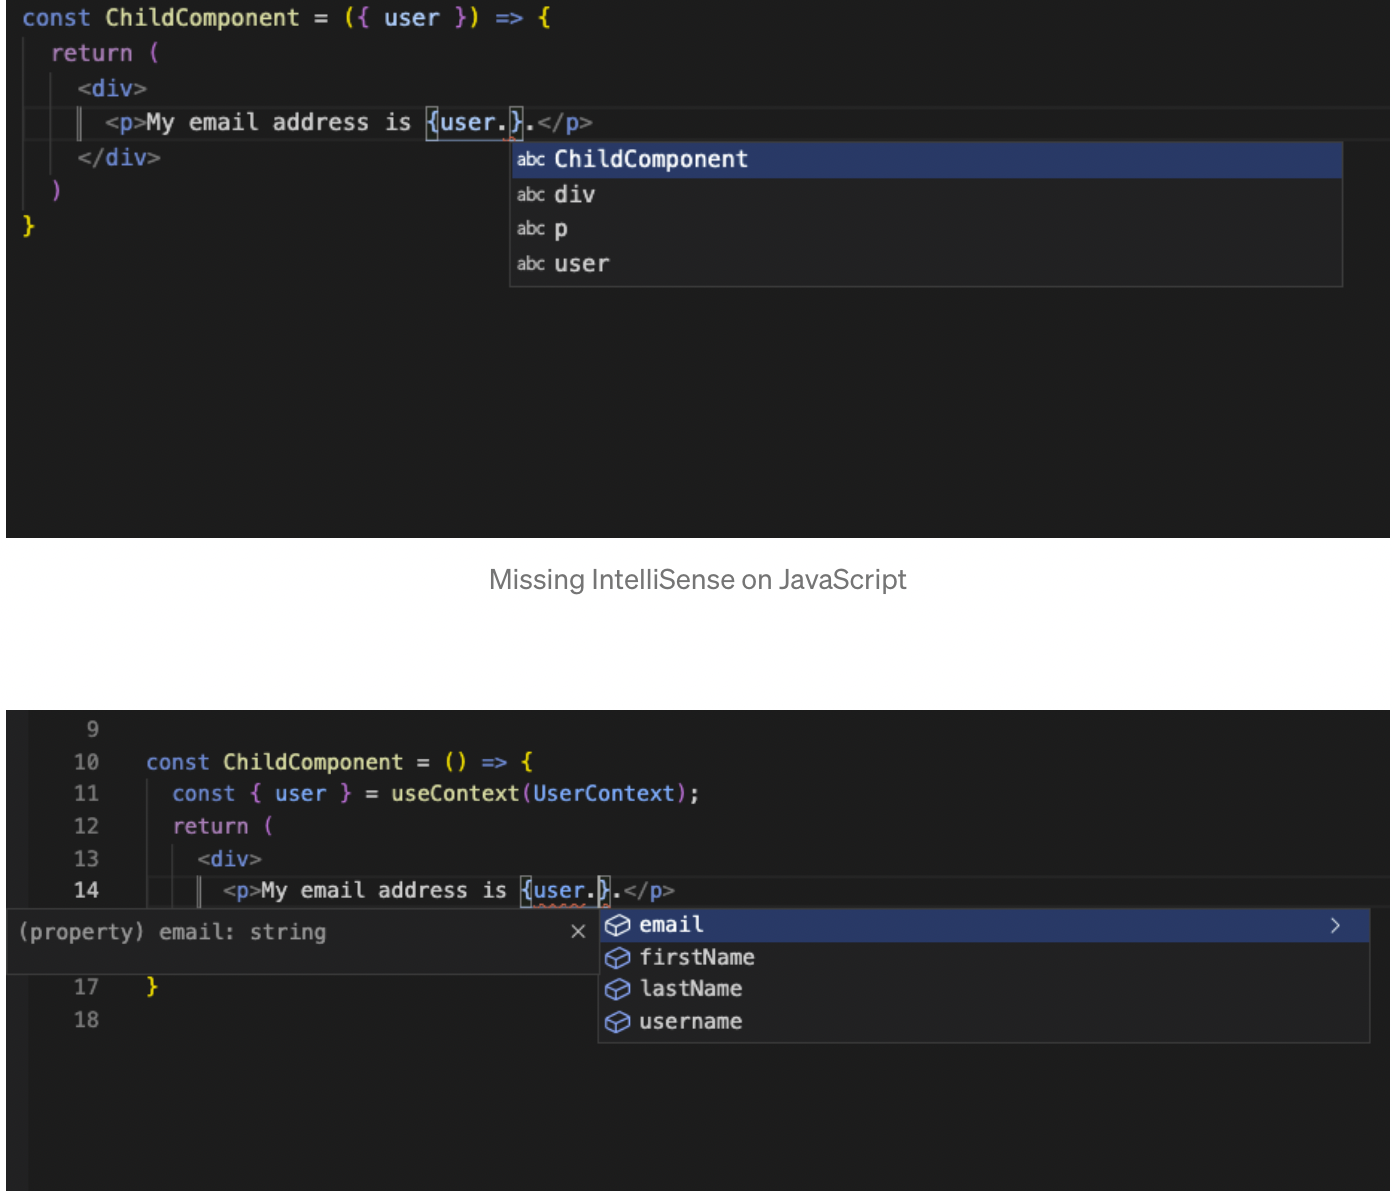Click line number 12 in the gutter

tap(87, 826)
